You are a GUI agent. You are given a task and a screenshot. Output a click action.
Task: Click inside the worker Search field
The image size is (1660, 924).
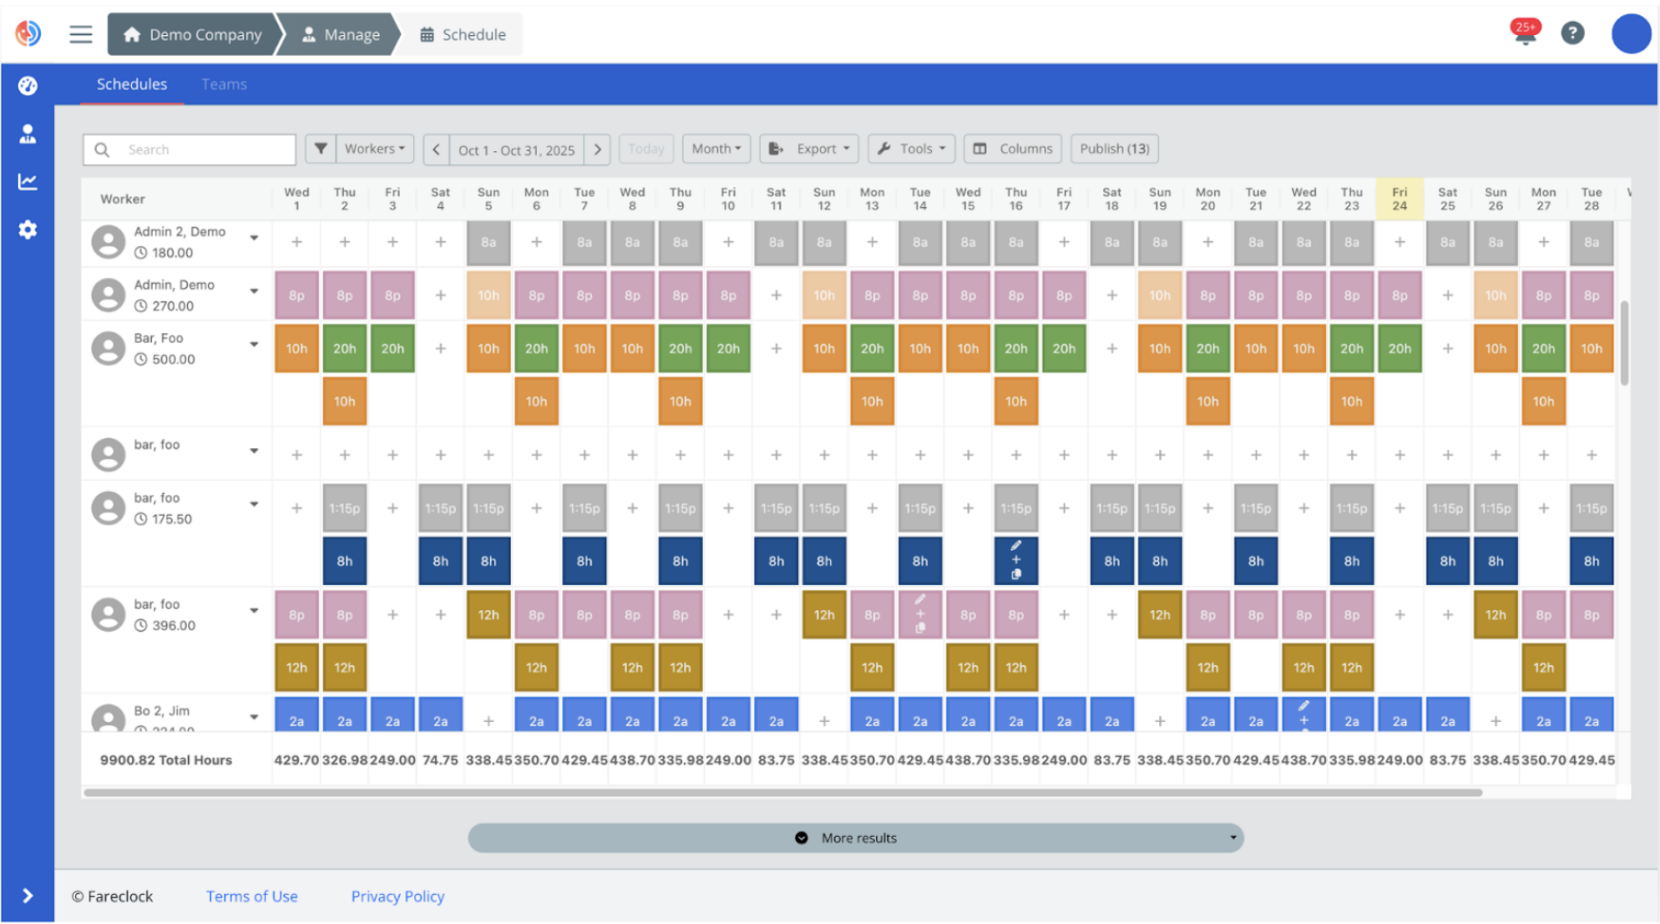(x=190, y=149)
